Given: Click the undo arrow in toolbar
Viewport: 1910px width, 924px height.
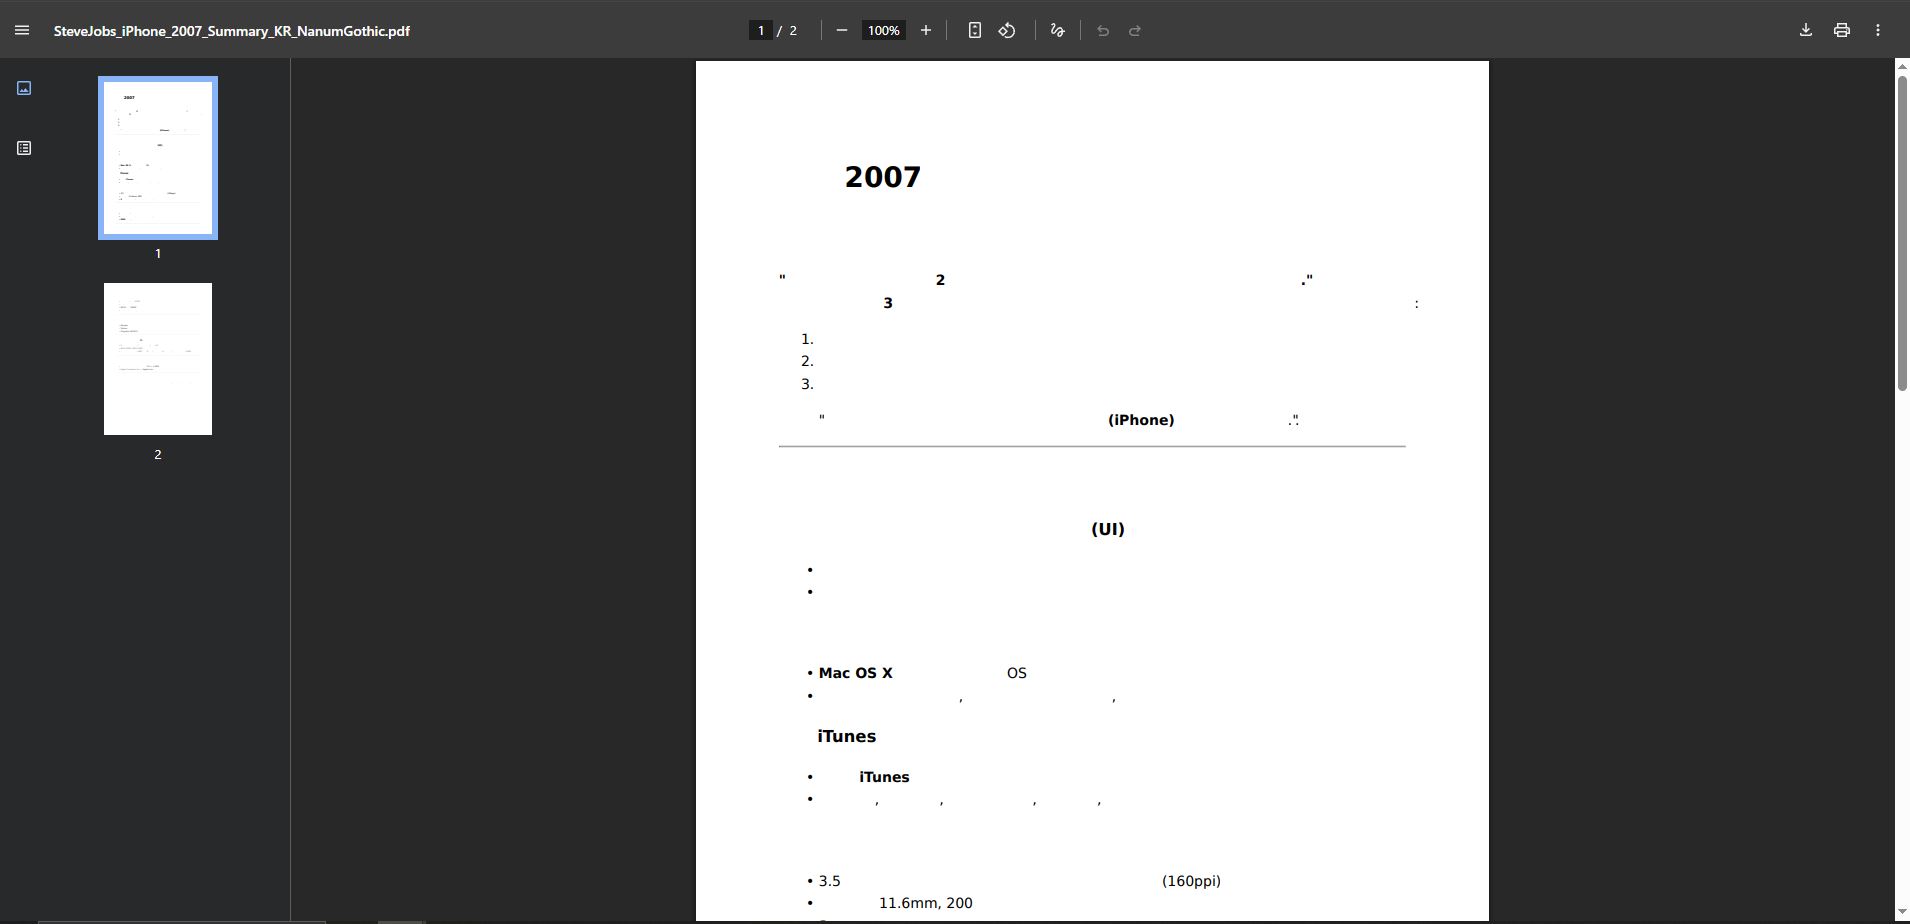Looking at the screenshot, I should coord(1103,31).
